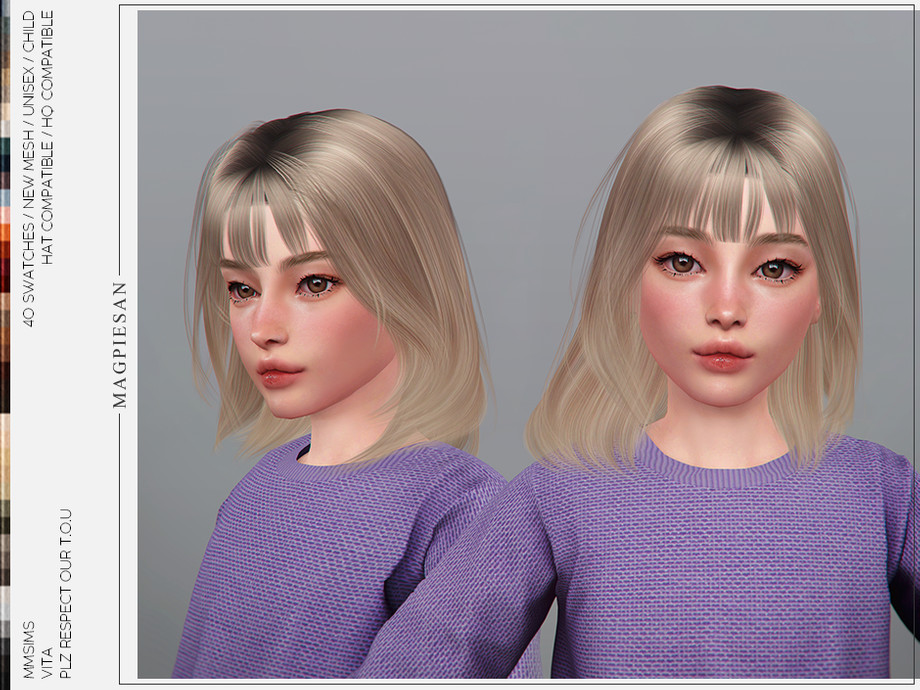This screenshot has height=690, width=920.
Task: Click the right character's lips
Action: tap(722, 356)
